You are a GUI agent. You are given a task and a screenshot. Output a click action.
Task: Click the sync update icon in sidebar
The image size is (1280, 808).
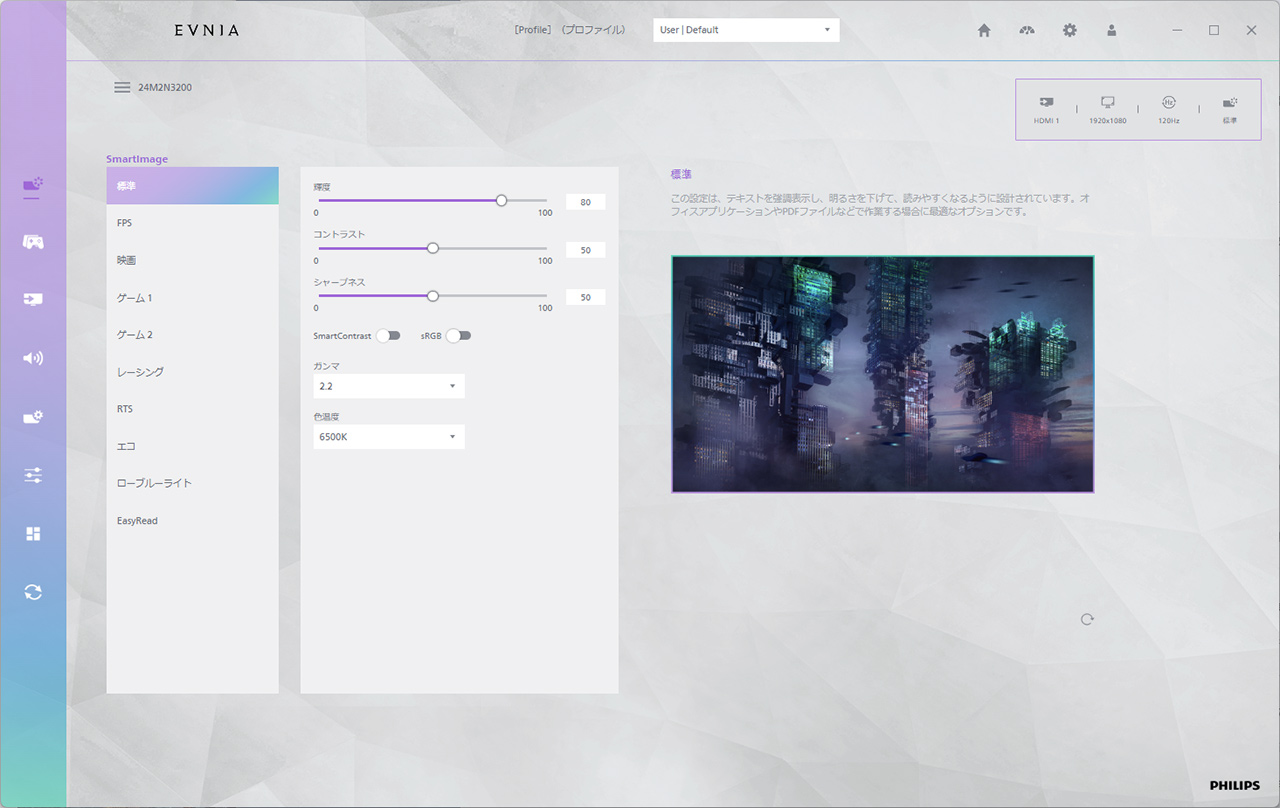click(x=33, y=592)
